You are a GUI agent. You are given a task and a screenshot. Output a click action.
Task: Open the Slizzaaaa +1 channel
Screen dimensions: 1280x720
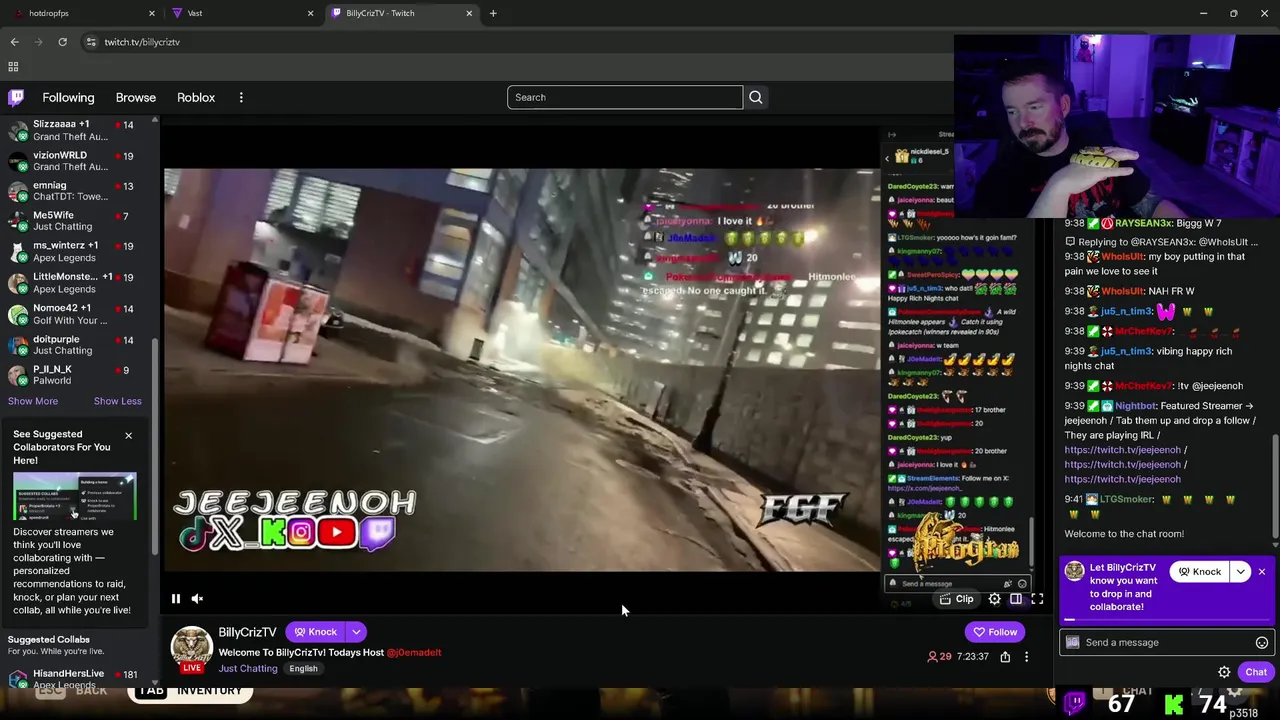coord(76,130)
